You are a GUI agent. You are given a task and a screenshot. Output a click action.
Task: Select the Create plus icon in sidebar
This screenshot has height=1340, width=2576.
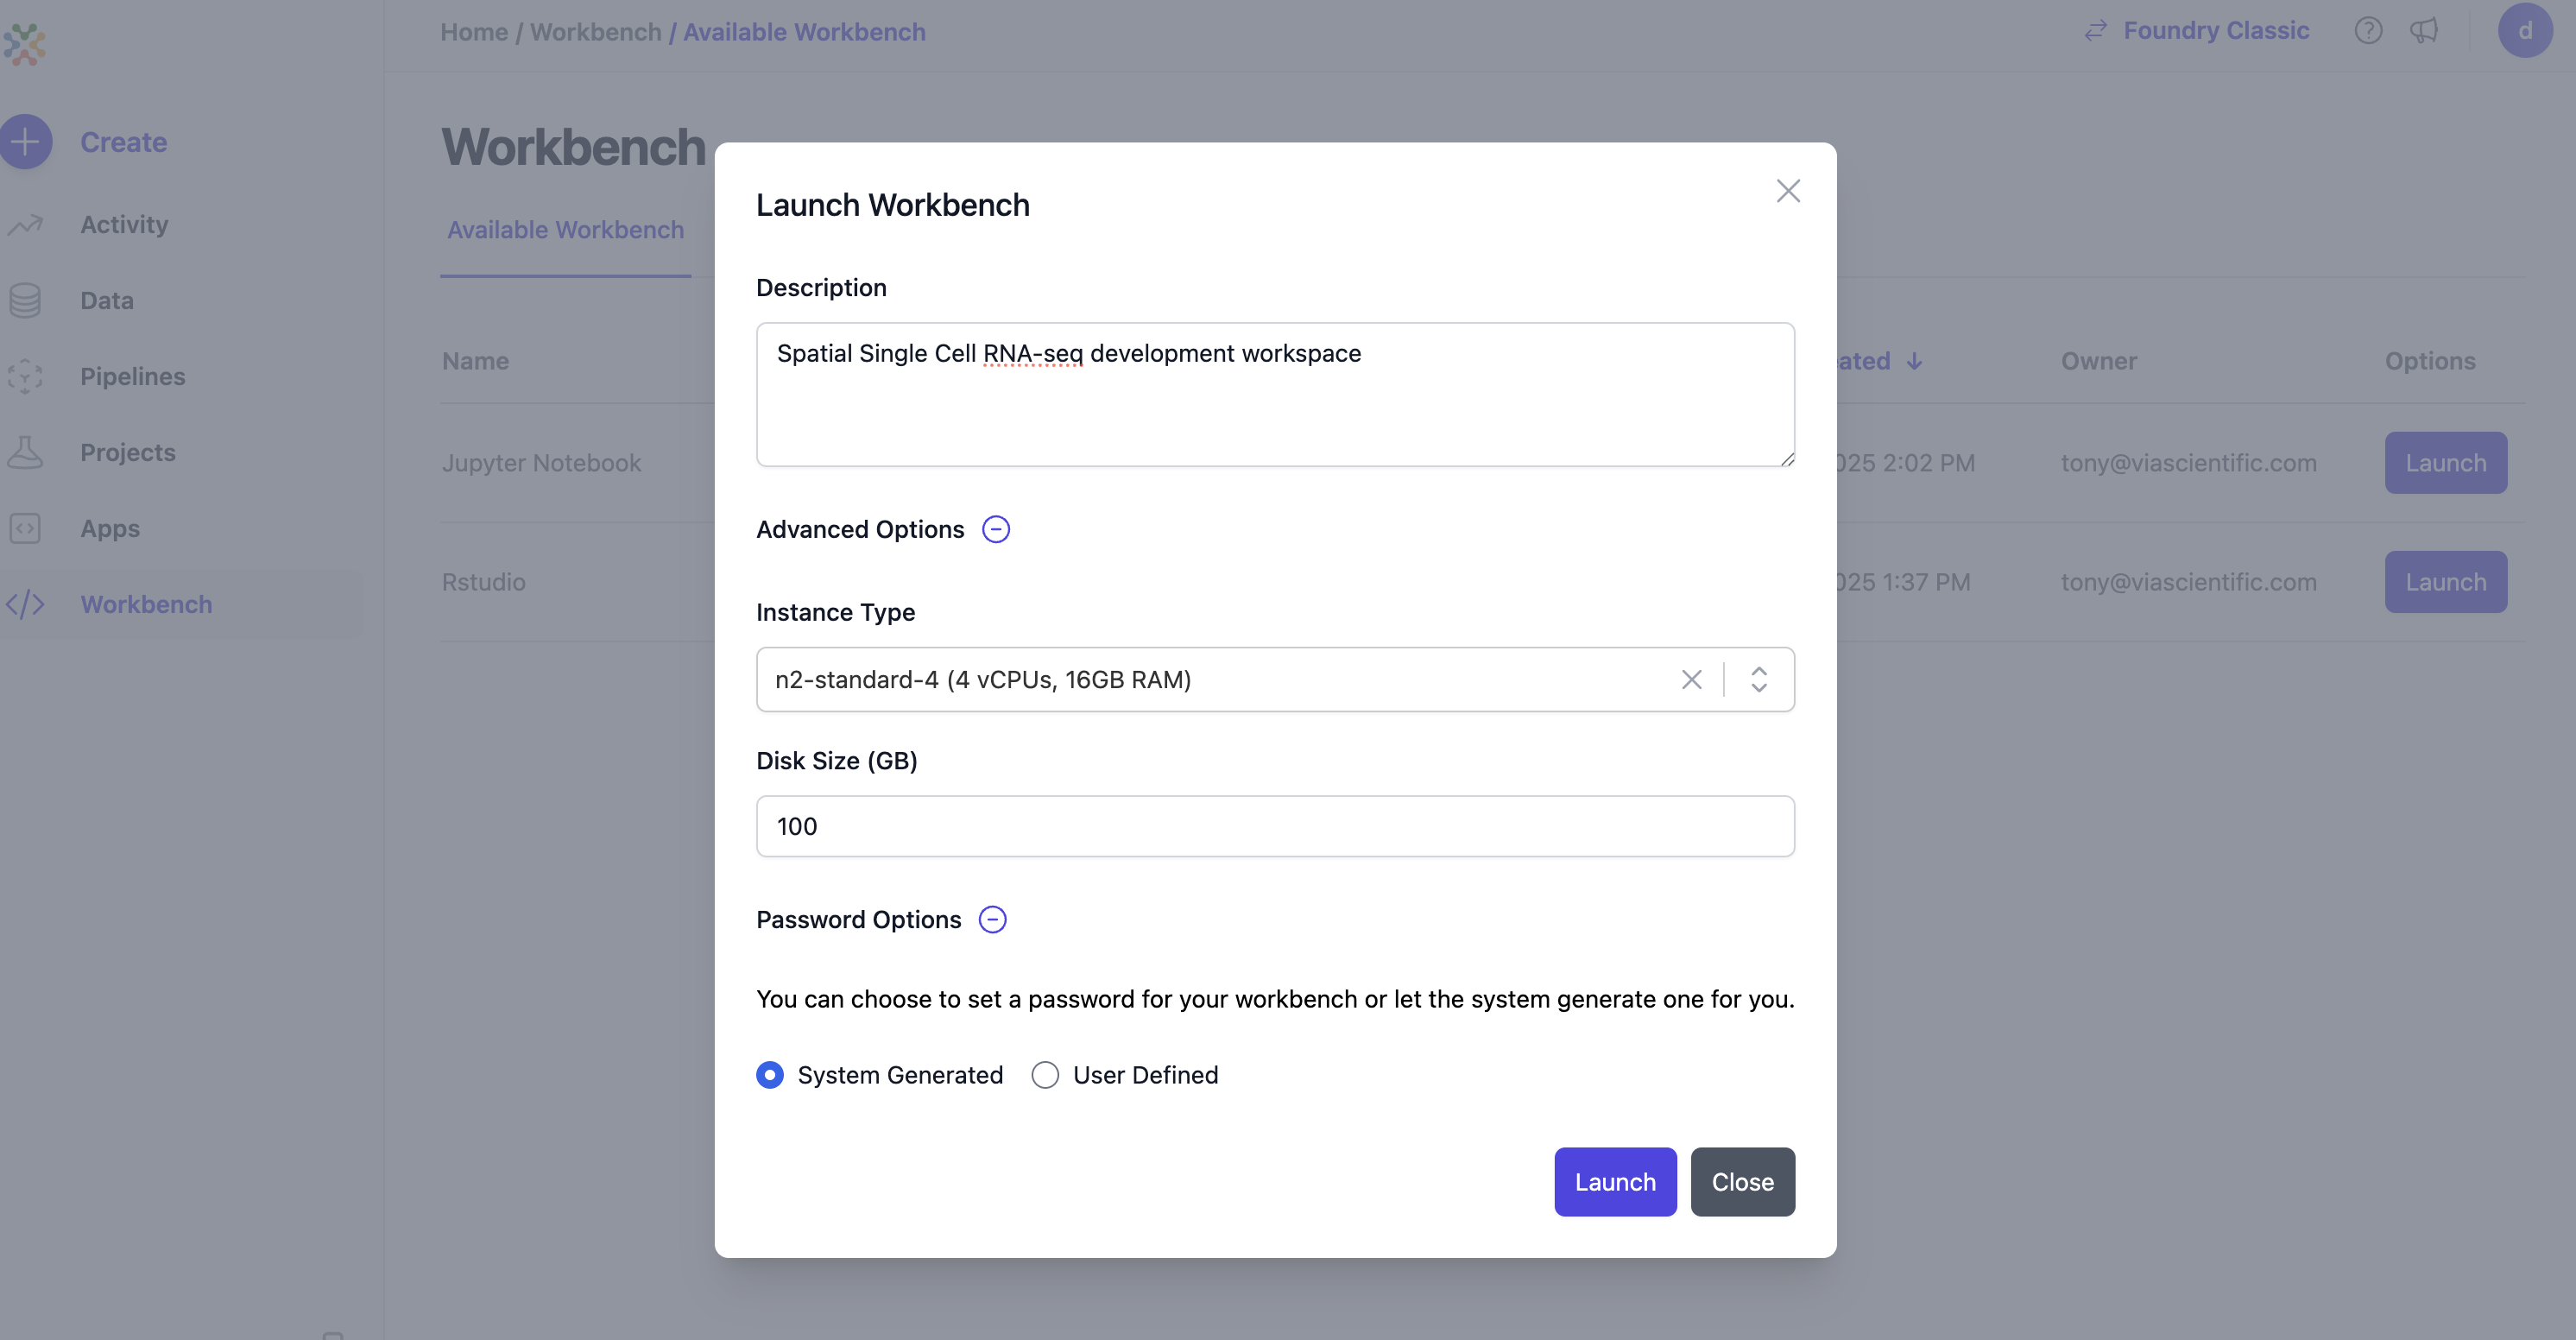26,141
